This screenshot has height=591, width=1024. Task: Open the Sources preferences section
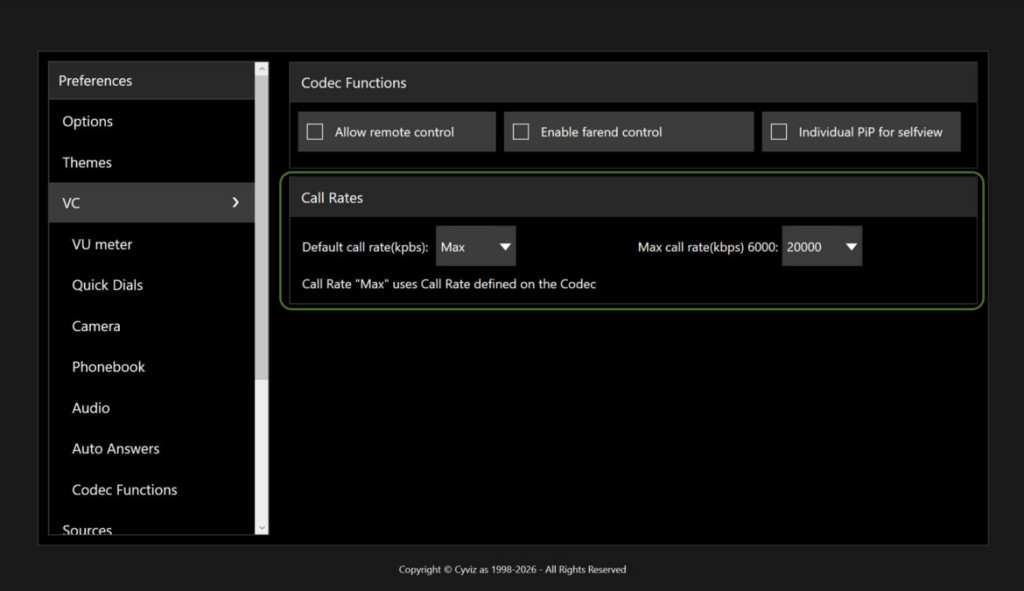click(87, 529)
